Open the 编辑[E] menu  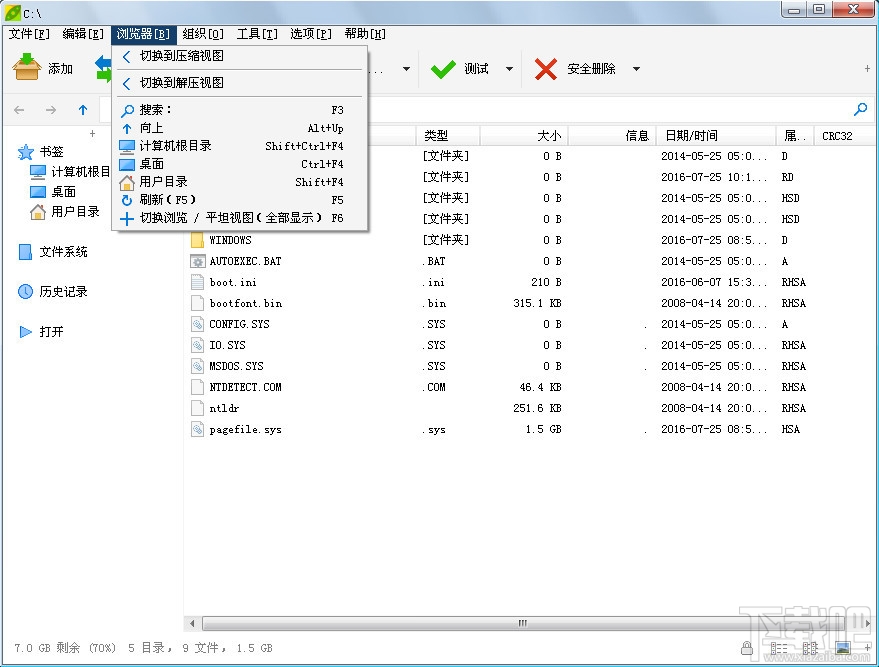pos(83,34)
